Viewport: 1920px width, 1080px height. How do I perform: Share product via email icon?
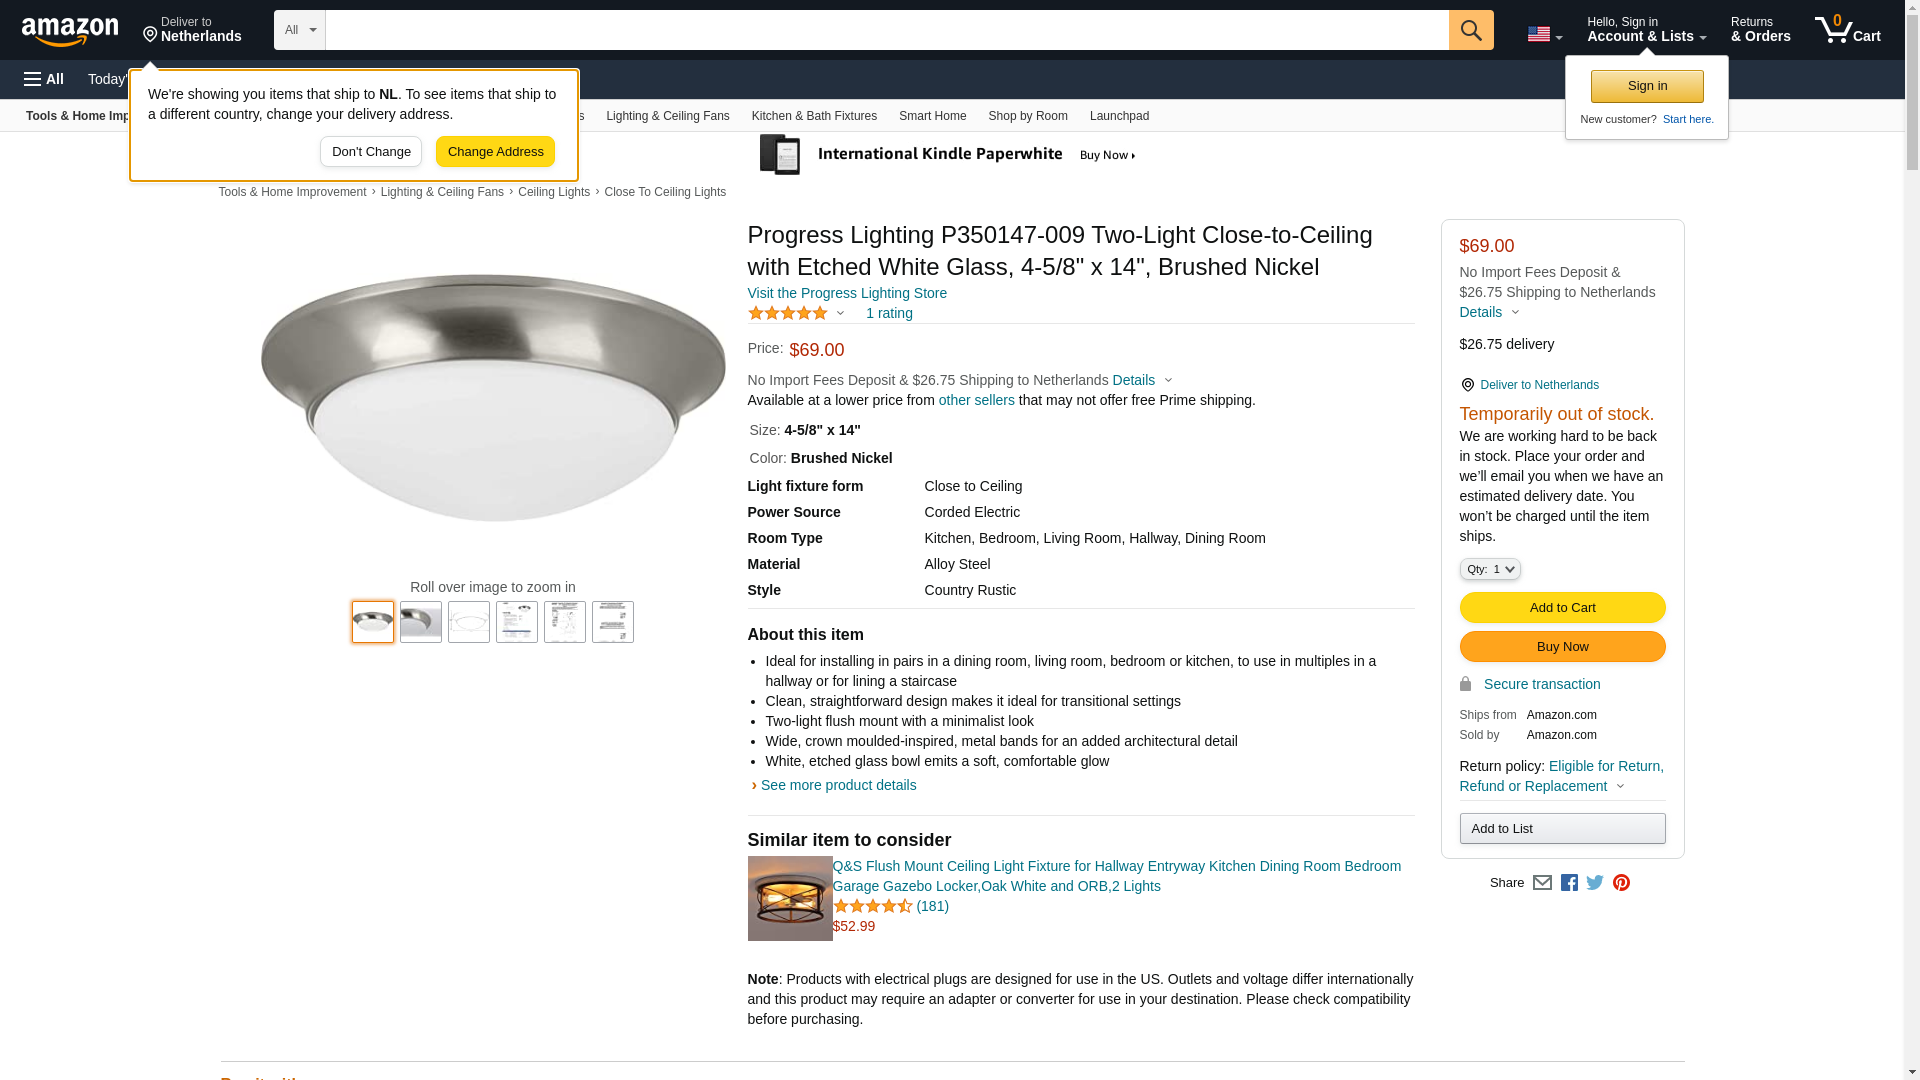click(1542, 883)
